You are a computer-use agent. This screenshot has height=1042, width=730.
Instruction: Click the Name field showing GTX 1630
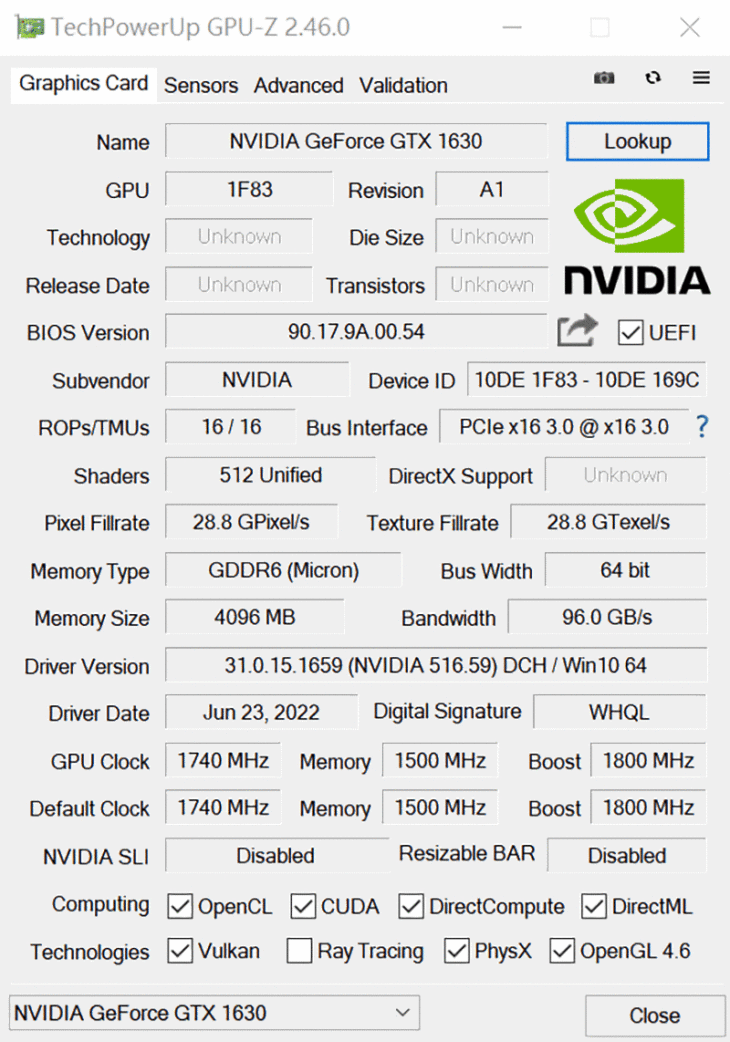356,141
